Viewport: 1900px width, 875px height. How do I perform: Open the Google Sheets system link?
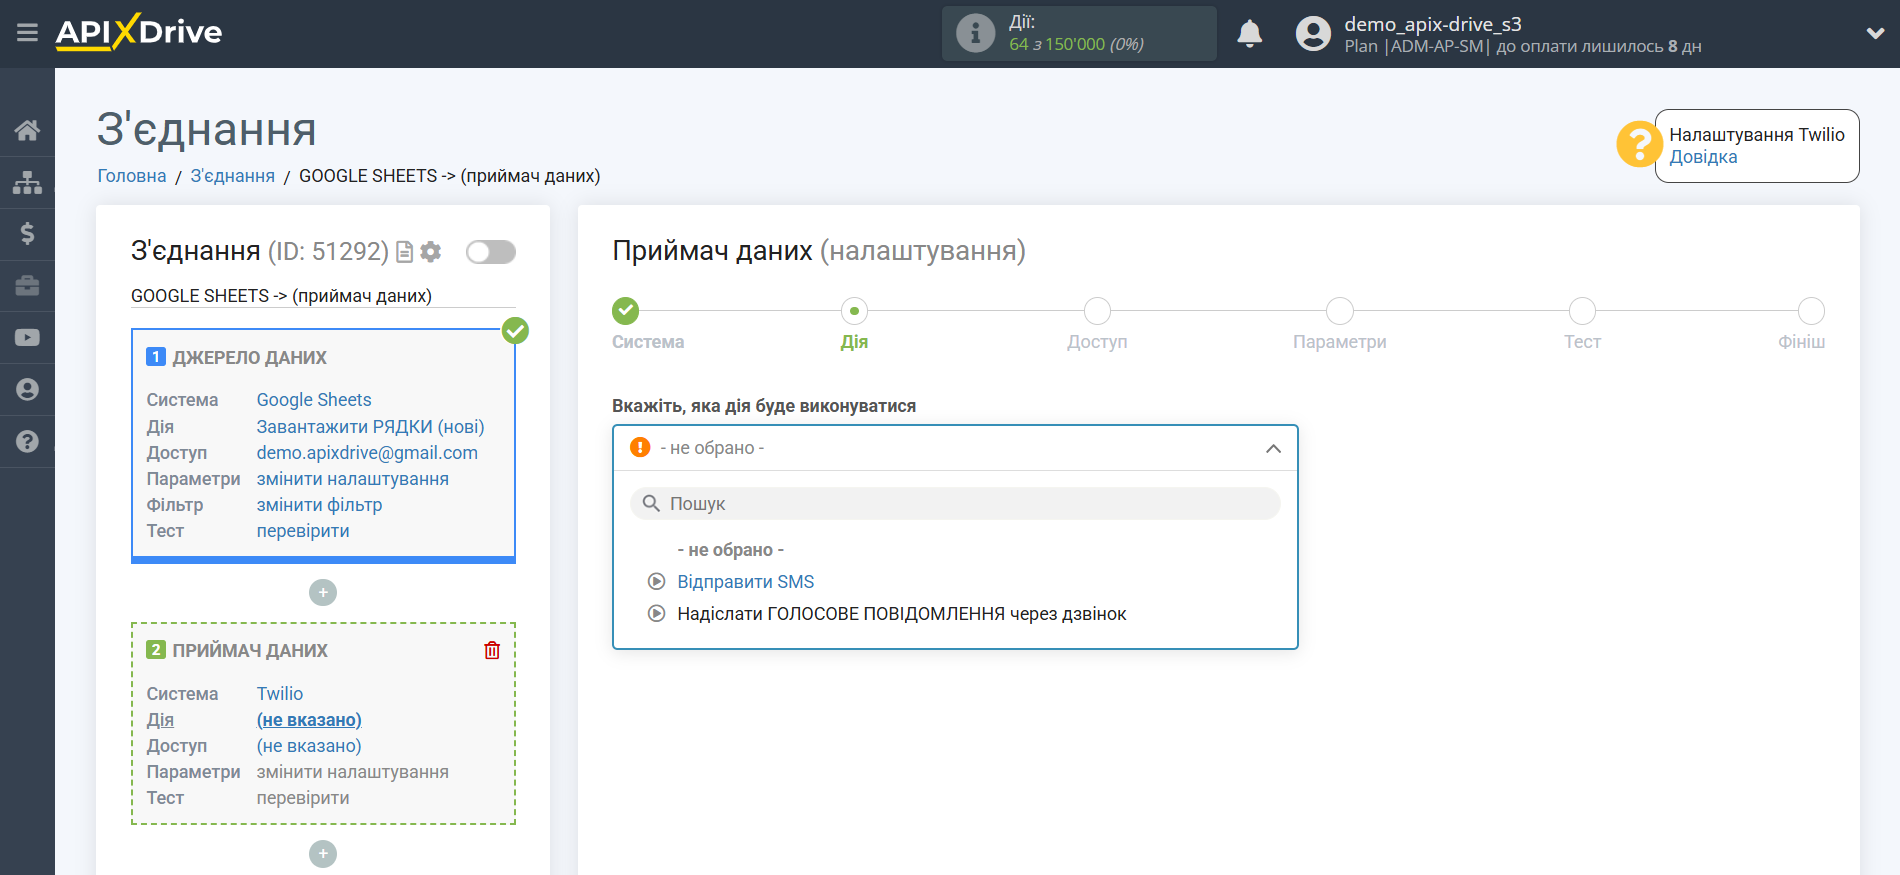314,400
